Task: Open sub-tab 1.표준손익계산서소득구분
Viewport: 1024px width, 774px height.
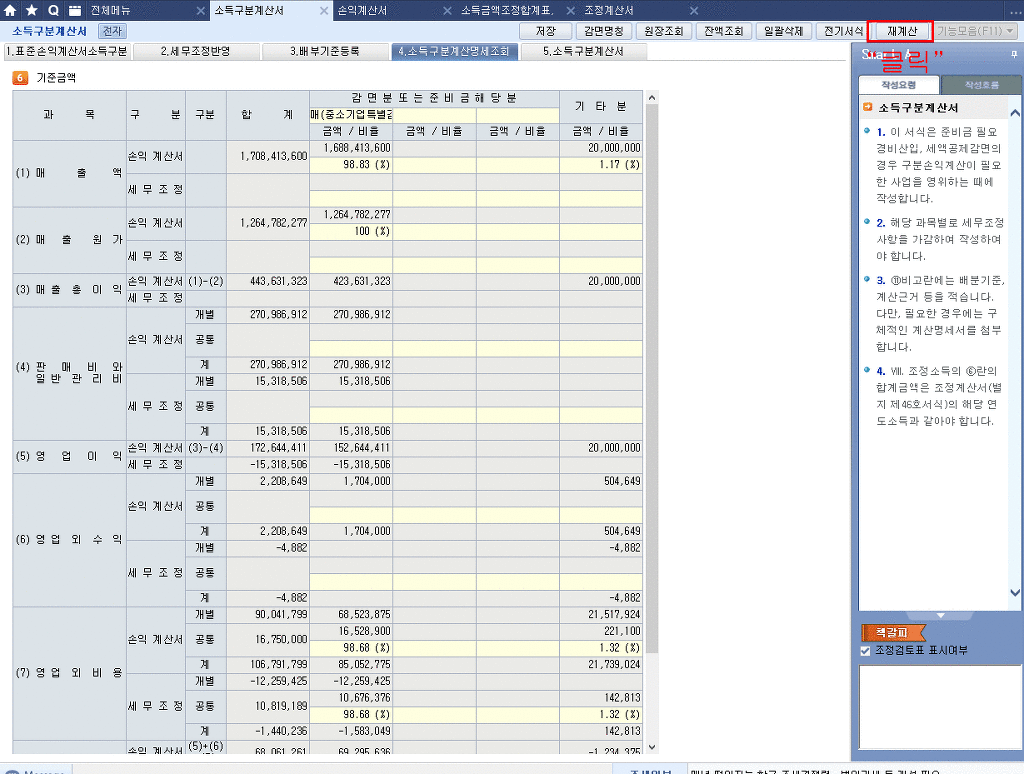Action: (x=67, y=51)
